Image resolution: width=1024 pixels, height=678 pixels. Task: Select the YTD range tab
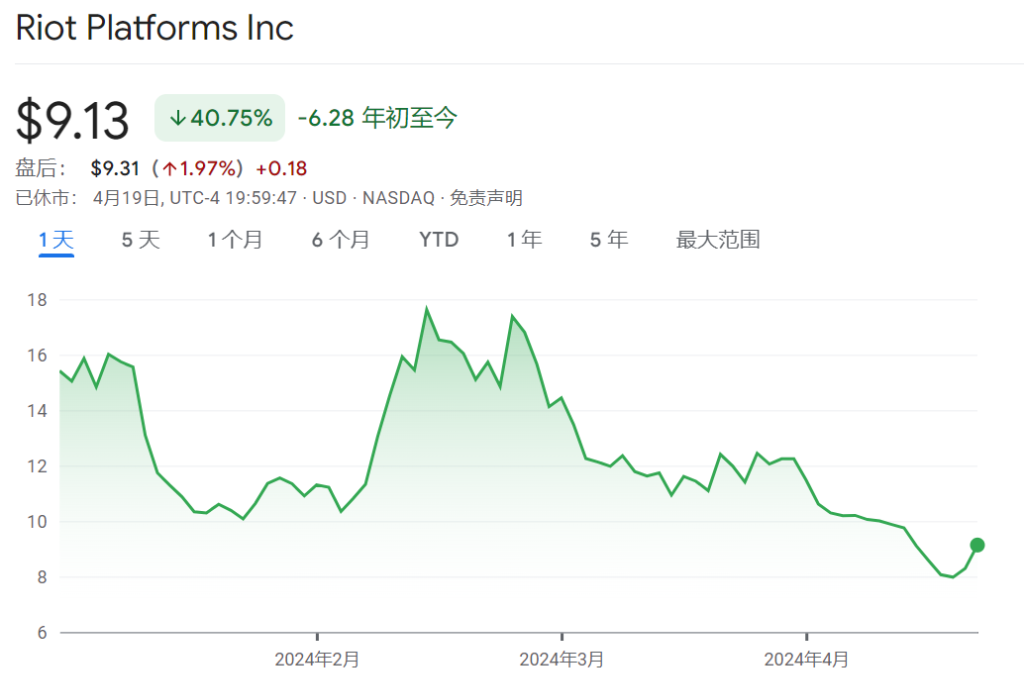pyautogui.click(x=438, y=240)
